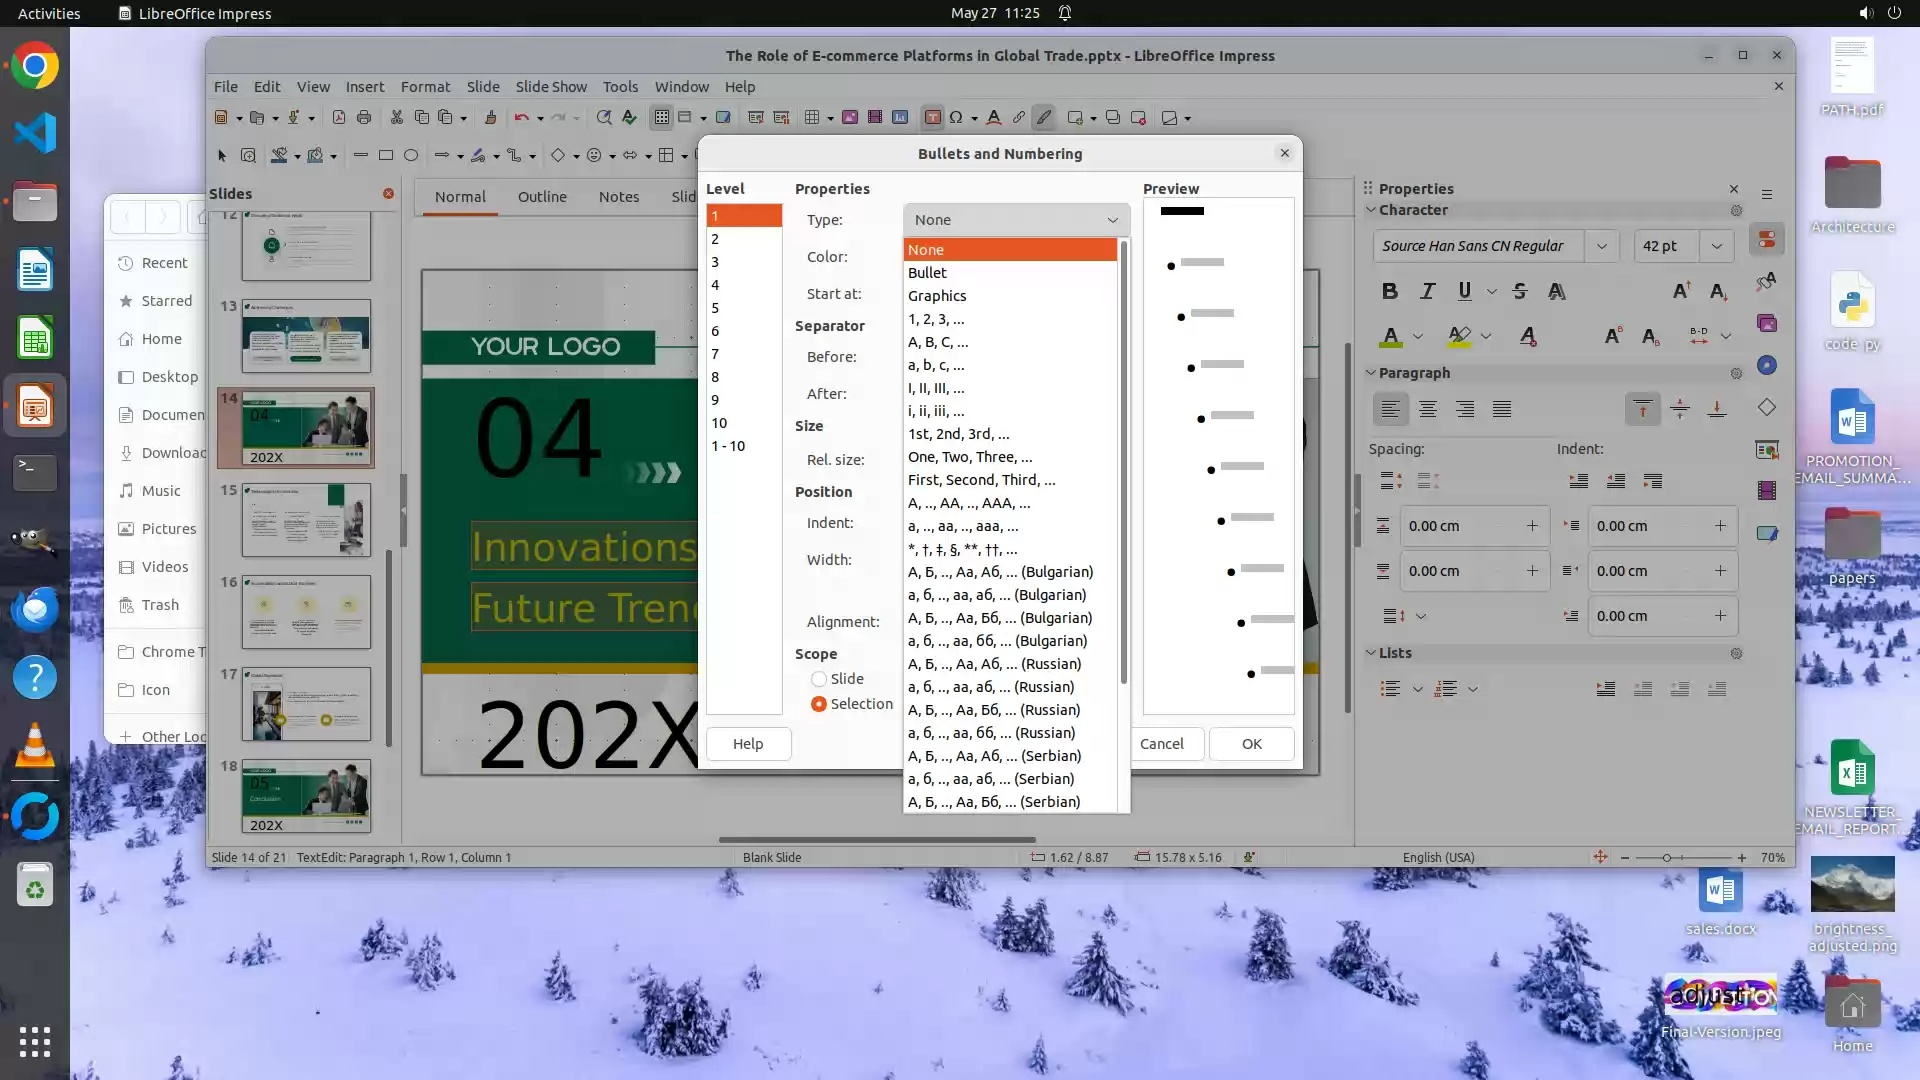Screen dimensions: 1920x1080
Task: Open the font name dropdown
Action: coord(1601,246)
